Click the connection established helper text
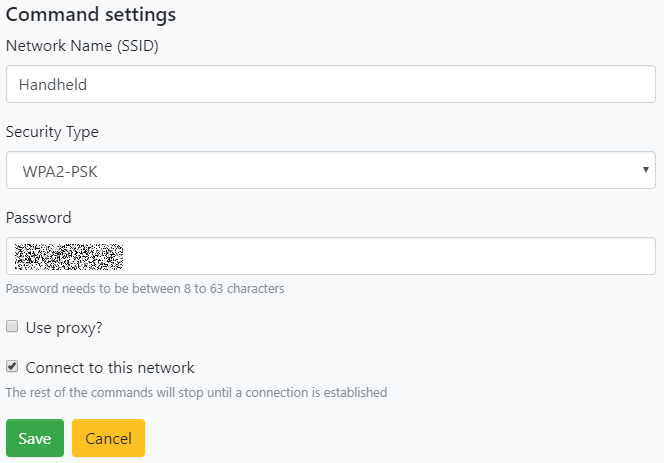The image size is (664, 463). (x=196, y=392)
